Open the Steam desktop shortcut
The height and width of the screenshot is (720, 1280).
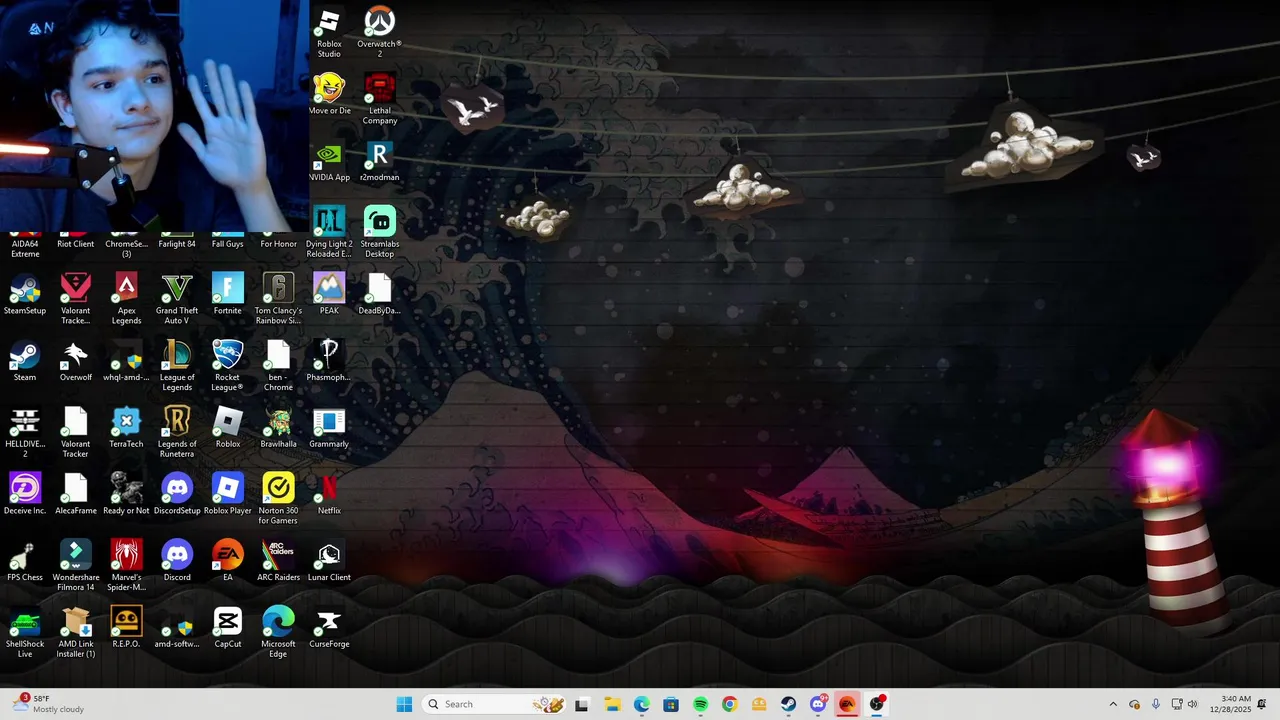pos(25,361)
